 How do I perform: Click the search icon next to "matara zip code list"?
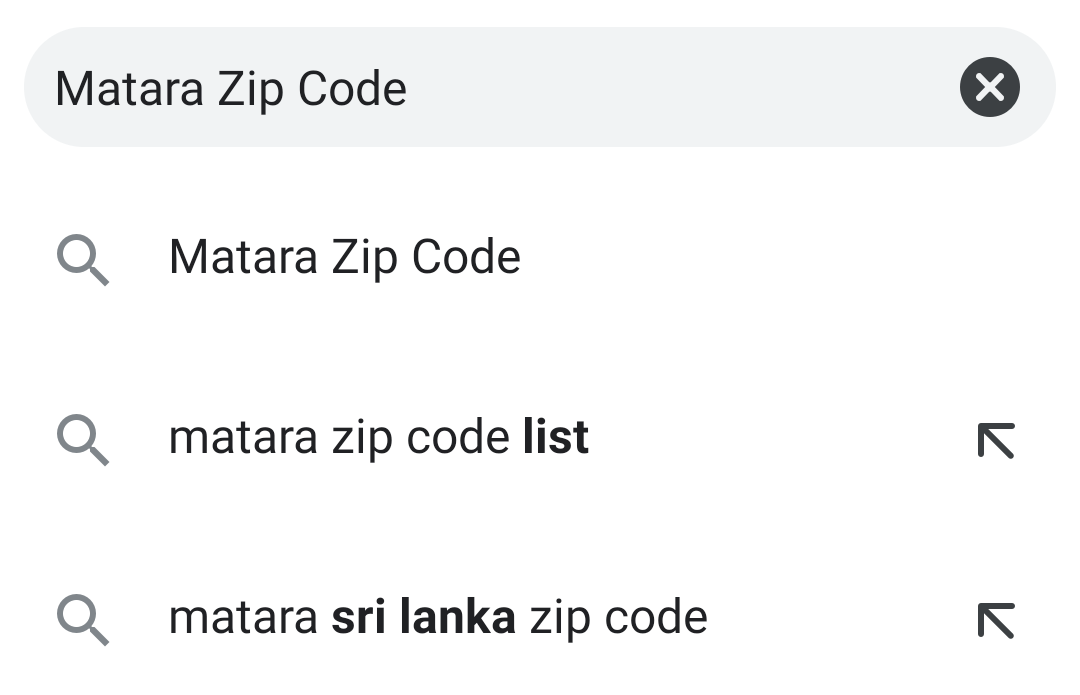tap(83, 440)
